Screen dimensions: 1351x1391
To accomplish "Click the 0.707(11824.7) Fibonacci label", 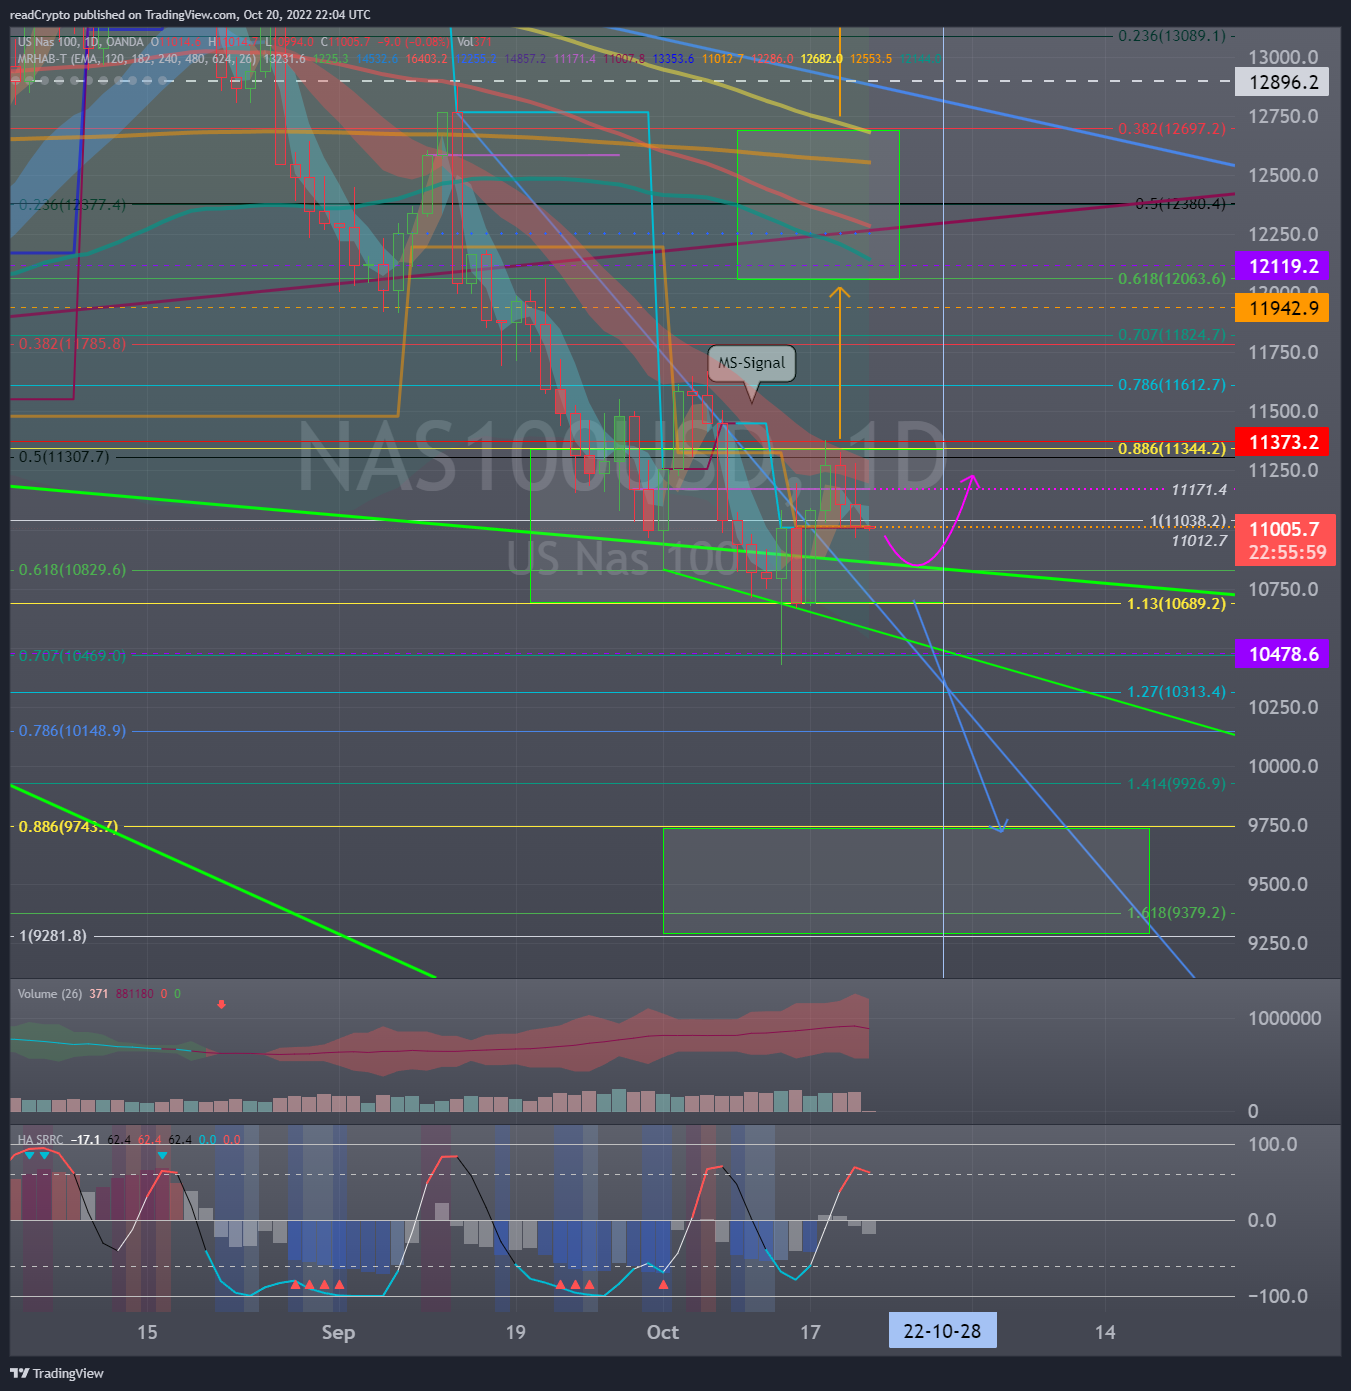I will coord(1171,334).
